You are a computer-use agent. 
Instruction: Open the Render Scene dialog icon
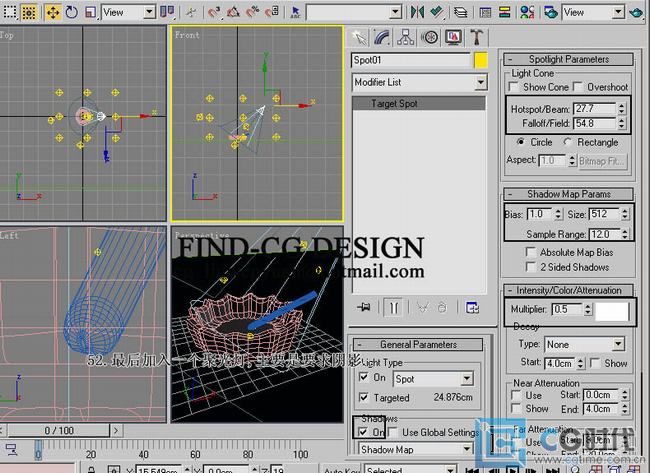(x=551, y=12)
